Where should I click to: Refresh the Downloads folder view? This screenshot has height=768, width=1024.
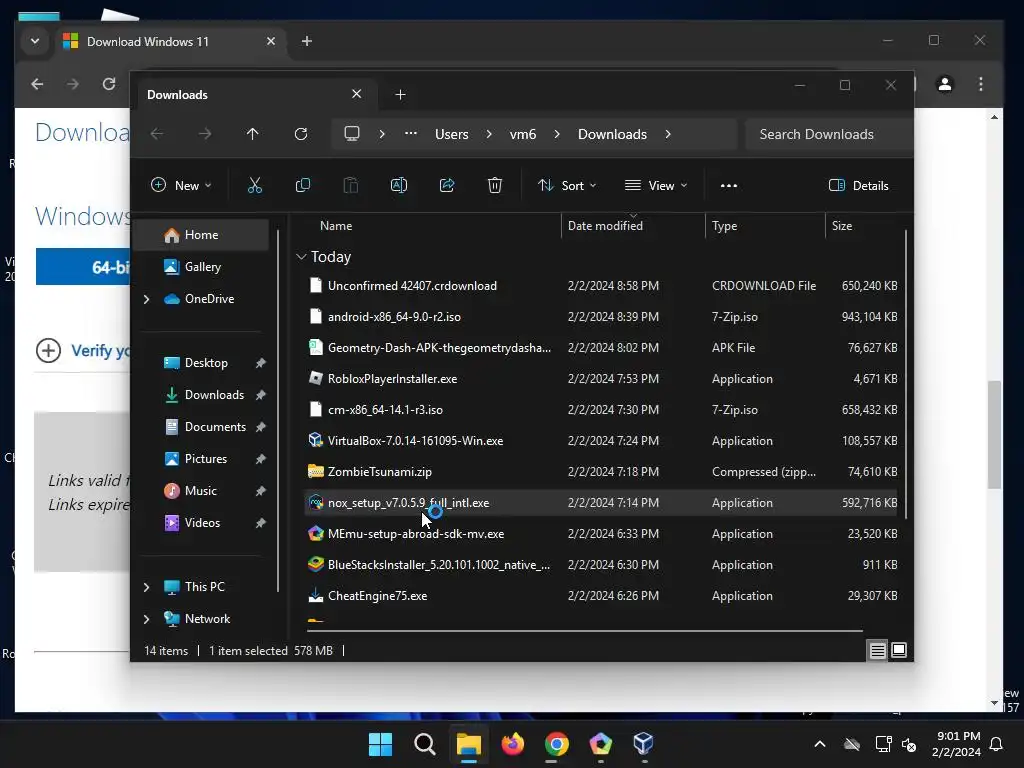[301, 134]
